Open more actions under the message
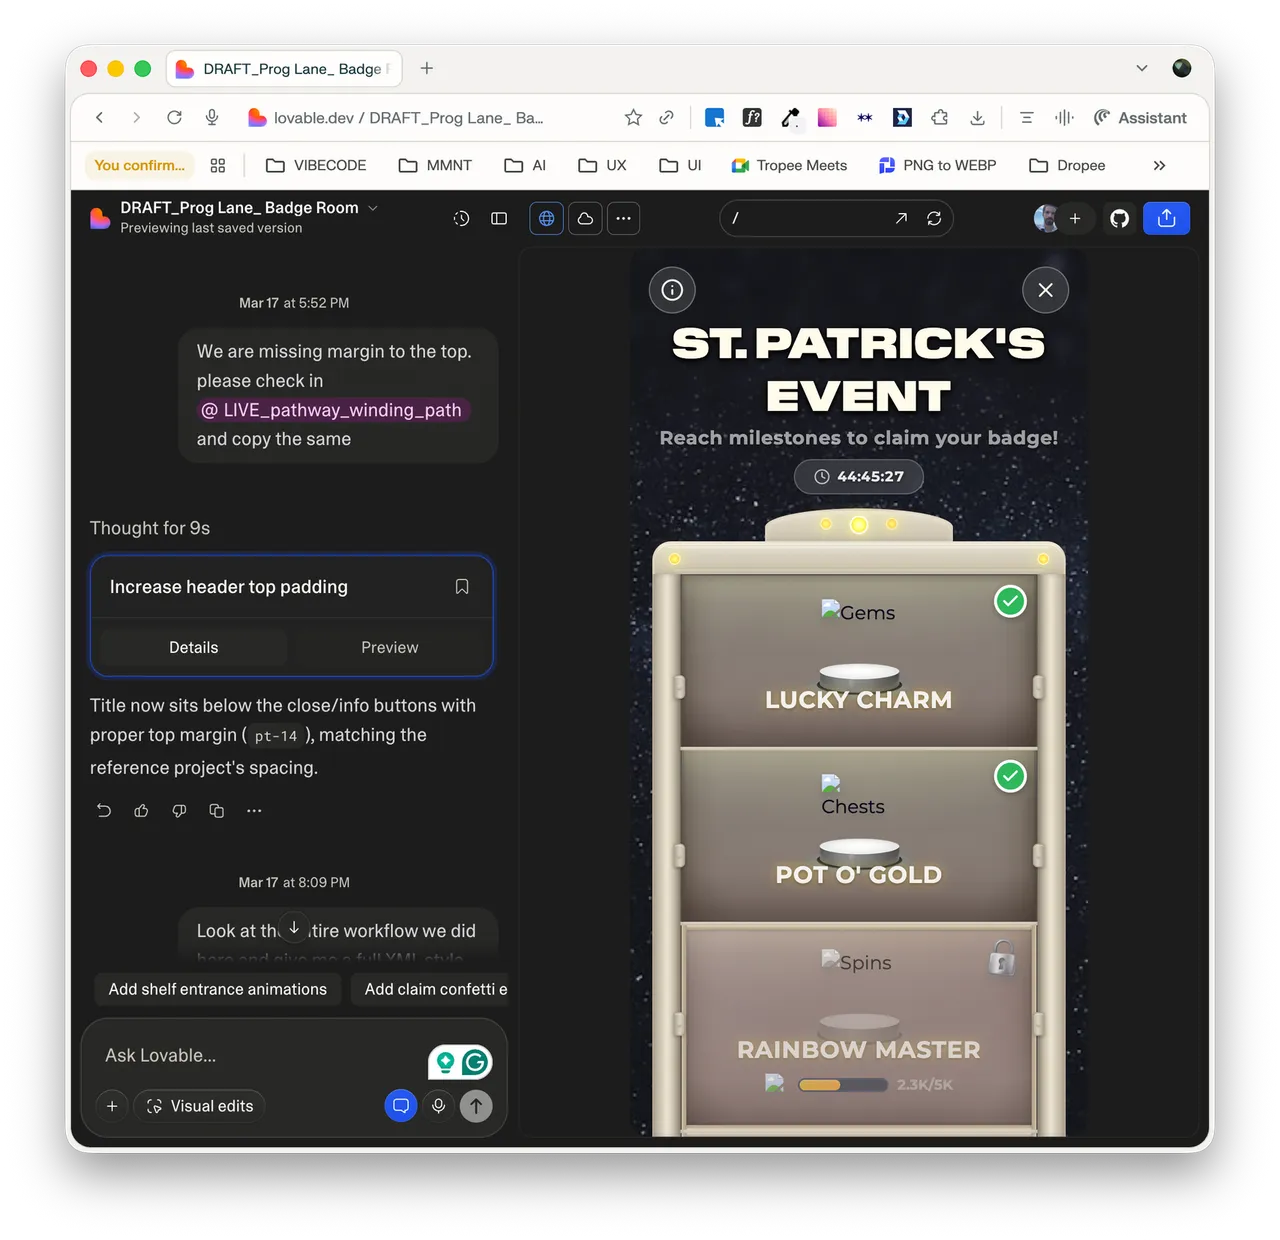 [x=254, y=811]
